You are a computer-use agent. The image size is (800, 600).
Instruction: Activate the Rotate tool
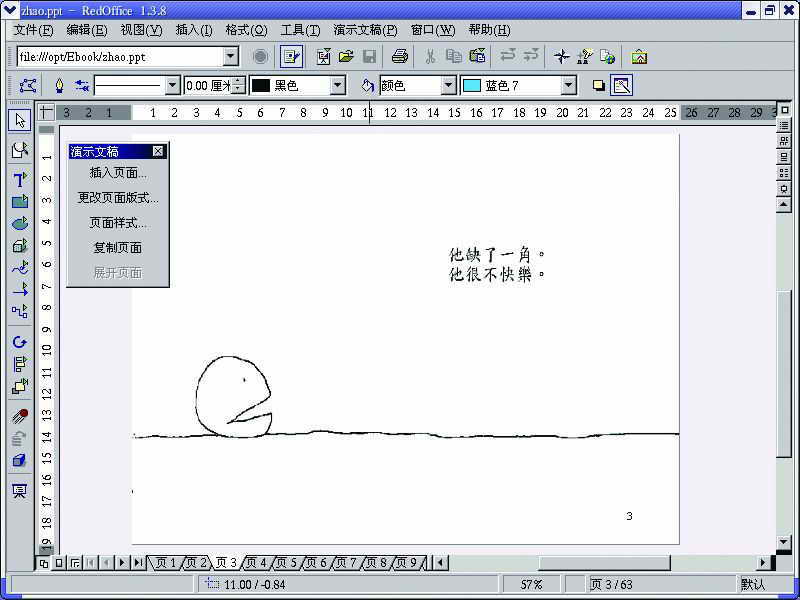tap(20, 342)
